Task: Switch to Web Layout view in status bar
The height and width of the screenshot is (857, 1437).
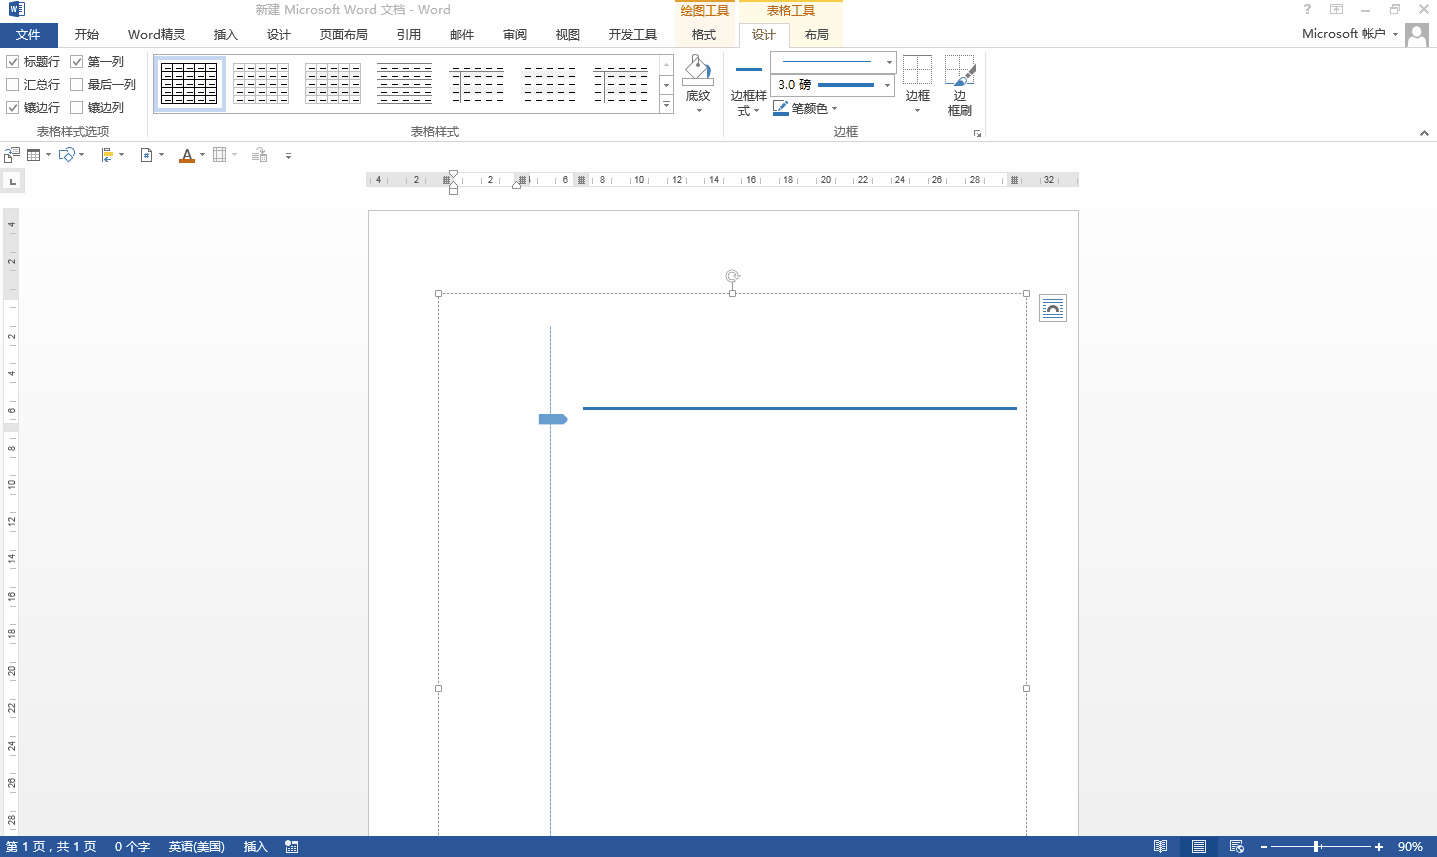Action: coord(1236,846)
